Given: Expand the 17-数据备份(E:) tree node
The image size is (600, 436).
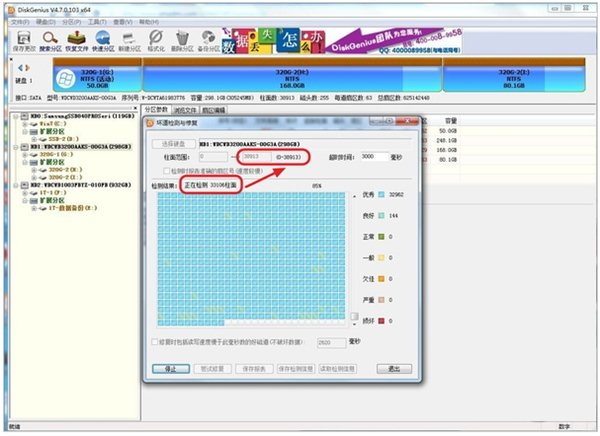Looking at the screenshot, I should point(34,208).
